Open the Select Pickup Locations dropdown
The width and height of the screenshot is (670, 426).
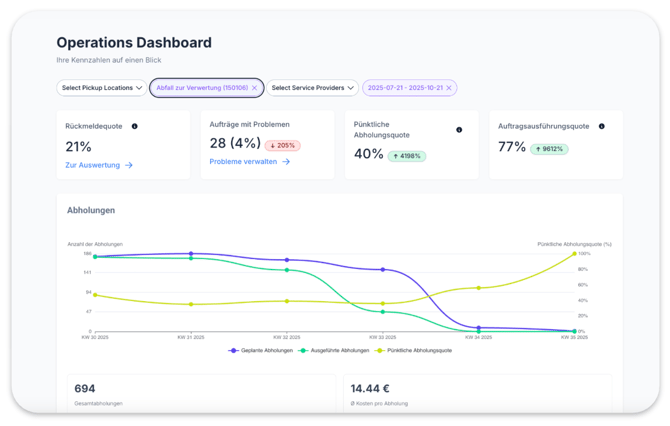(101, 88)
